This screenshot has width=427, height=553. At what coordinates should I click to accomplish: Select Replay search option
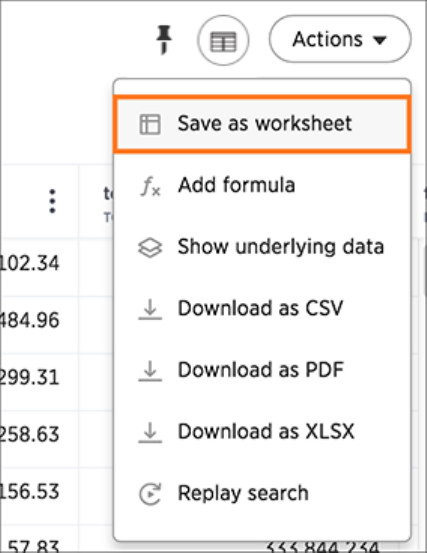point(262,493)
